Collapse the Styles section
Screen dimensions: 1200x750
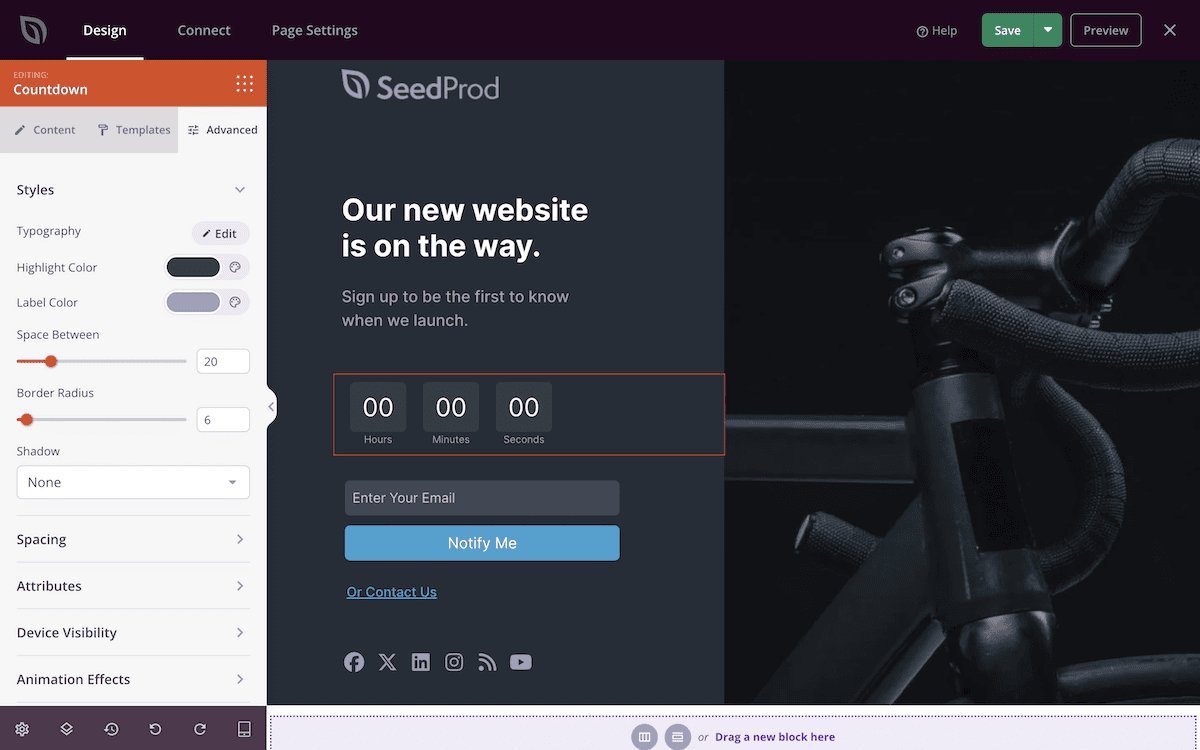tap(240, 190)
